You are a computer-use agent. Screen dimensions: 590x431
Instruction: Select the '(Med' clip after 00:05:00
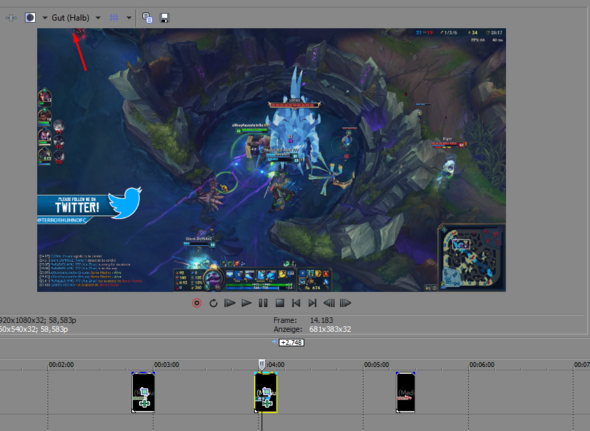click(406, 392)
